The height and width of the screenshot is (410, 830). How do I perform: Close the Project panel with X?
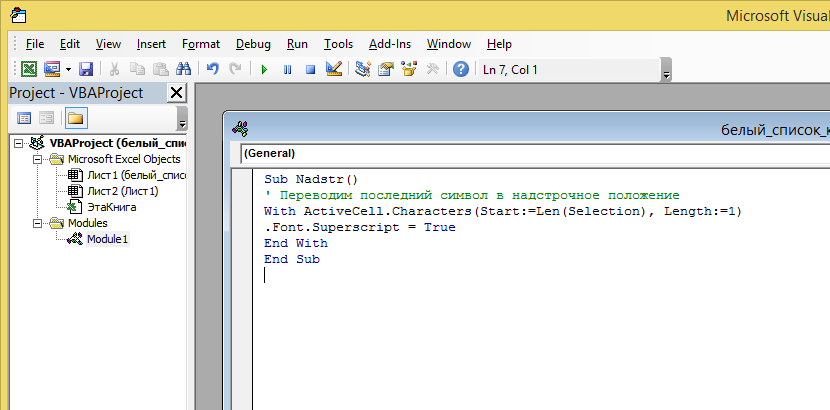(176, 93)
